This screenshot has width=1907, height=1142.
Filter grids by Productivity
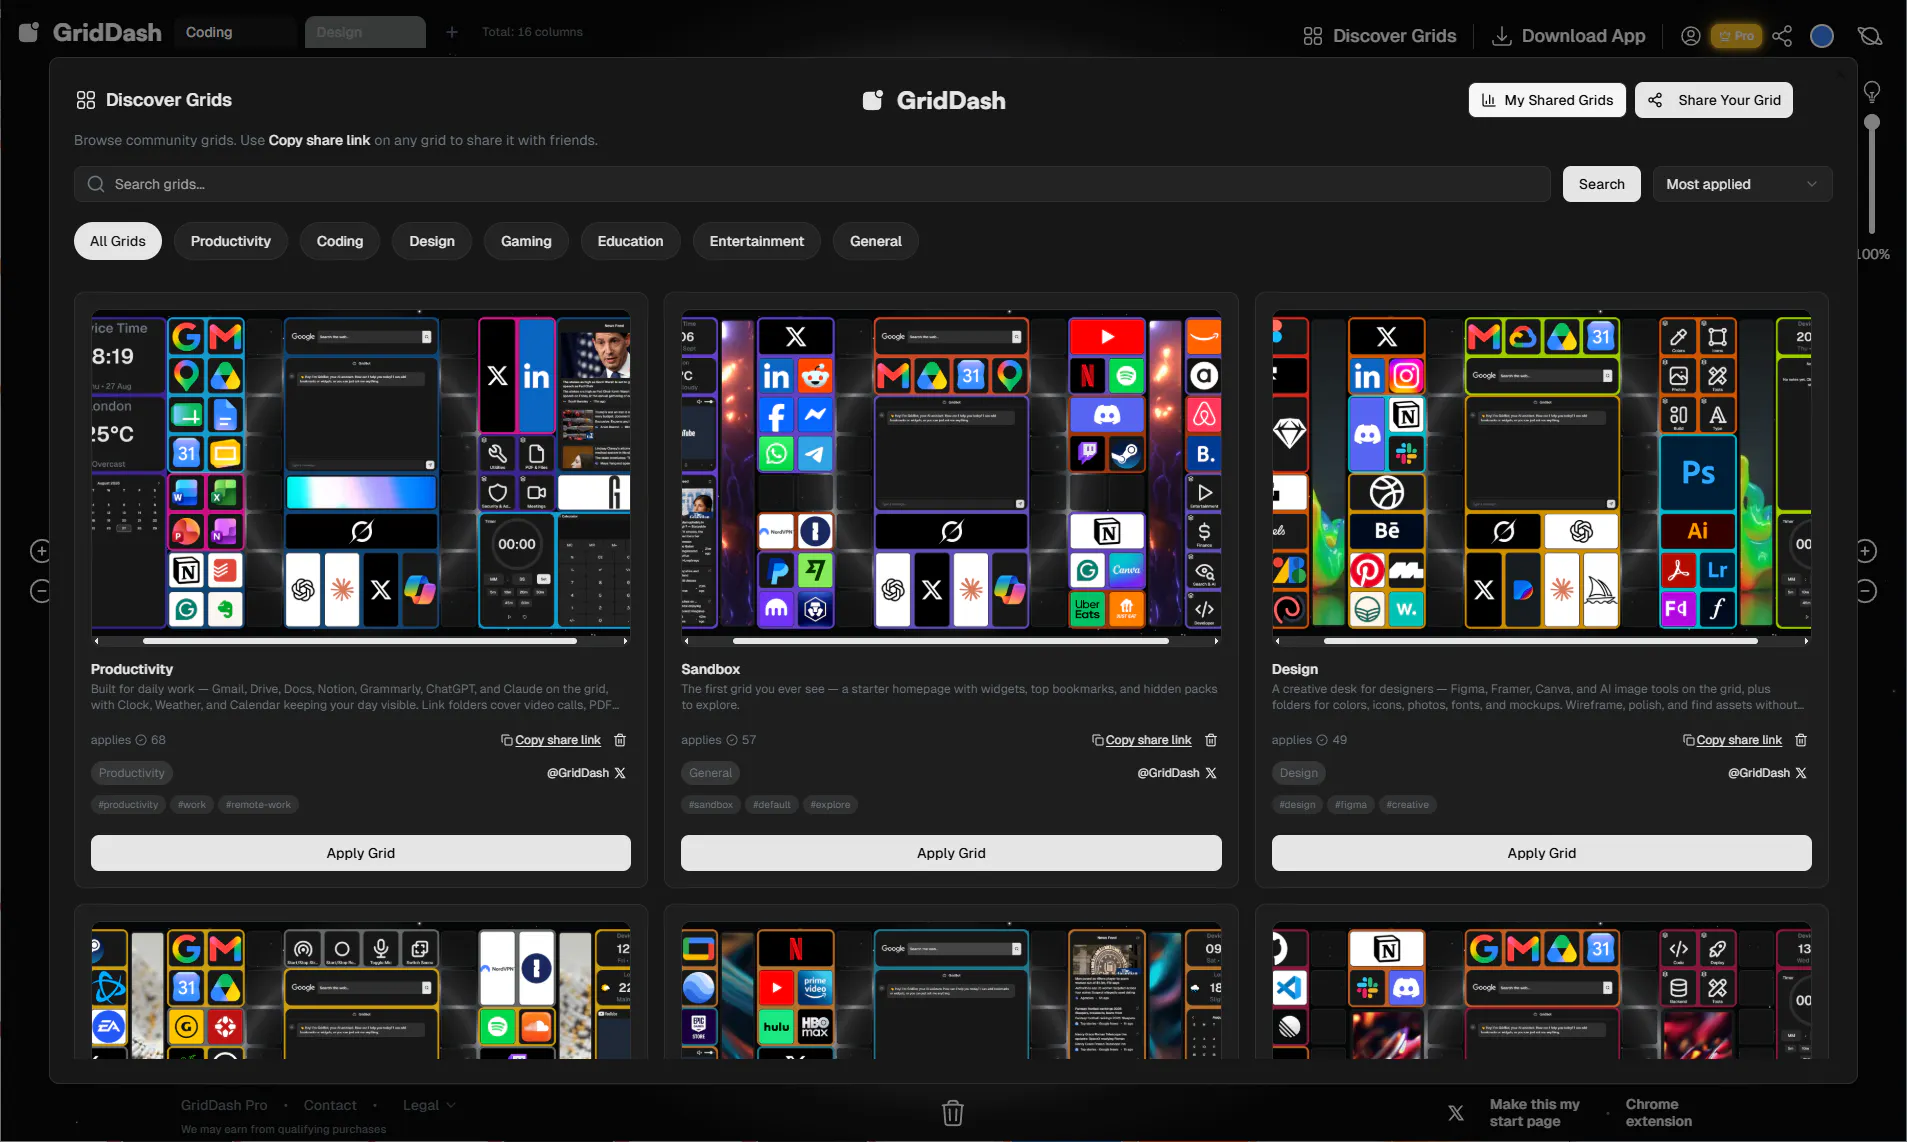click(x=231, y=241)
